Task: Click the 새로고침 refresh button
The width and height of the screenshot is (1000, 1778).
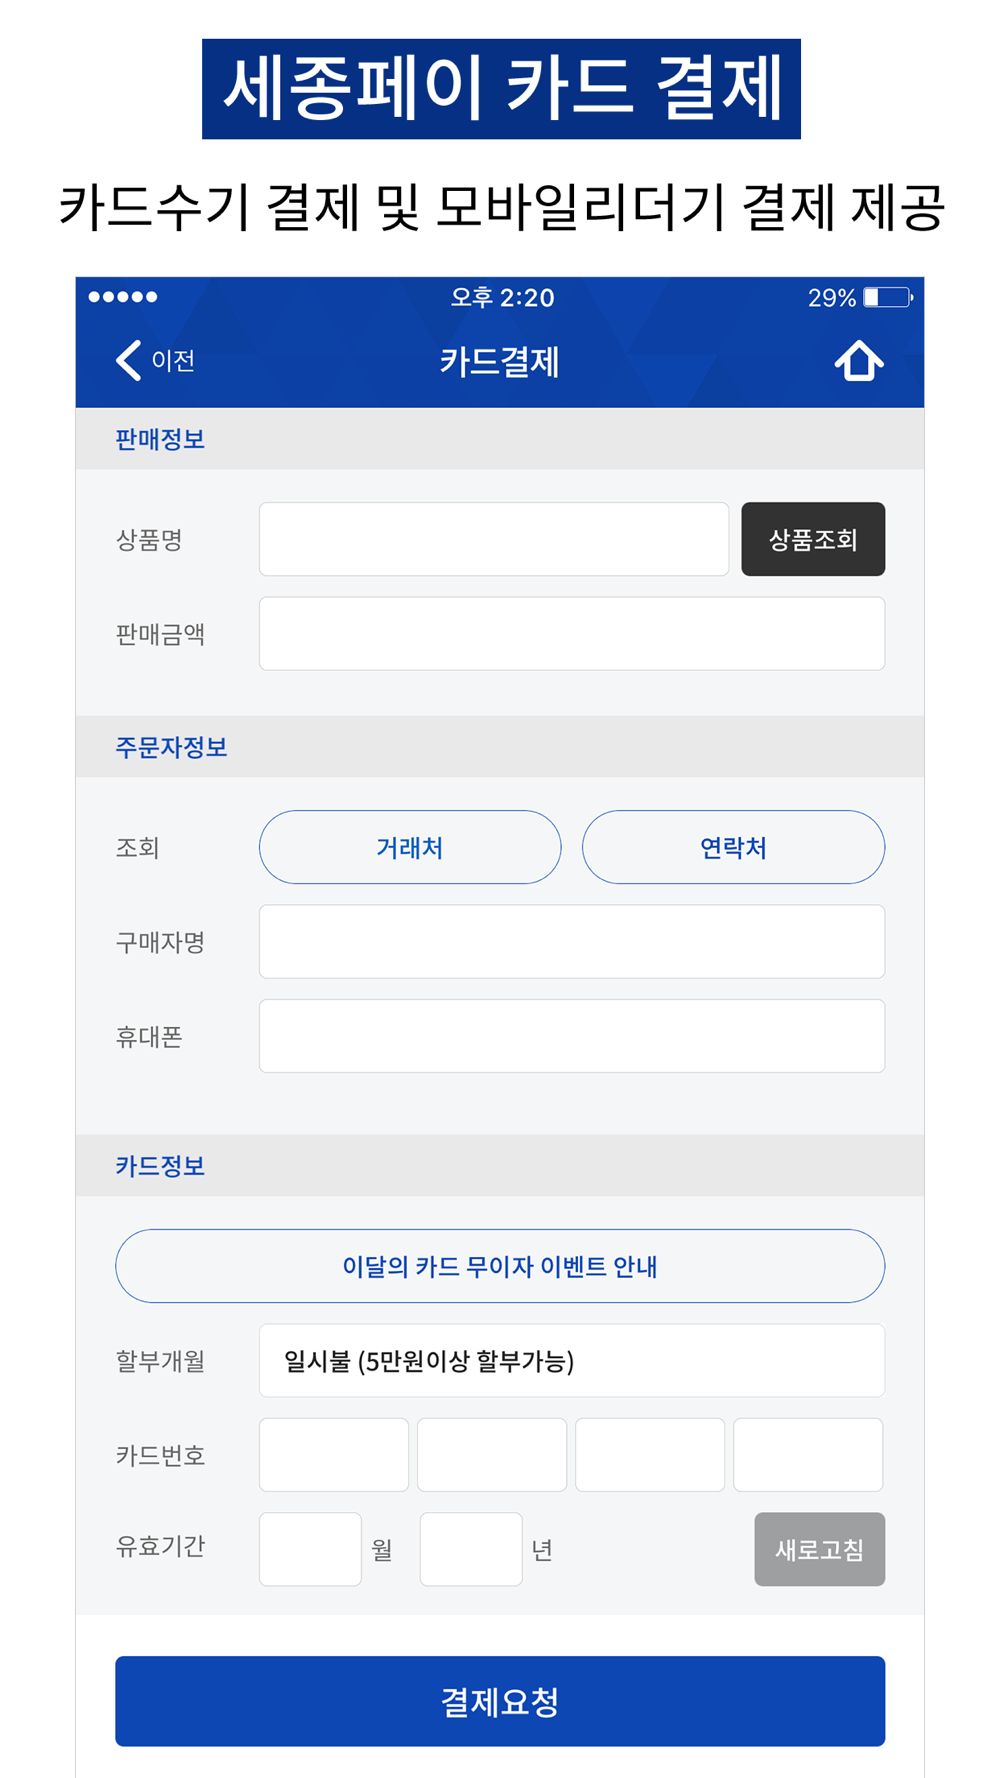Action: click(819, 1549)
